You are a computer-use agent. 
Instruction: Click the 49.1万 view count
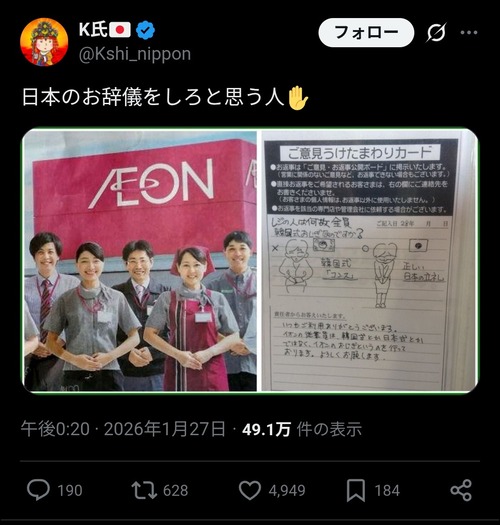266,429
